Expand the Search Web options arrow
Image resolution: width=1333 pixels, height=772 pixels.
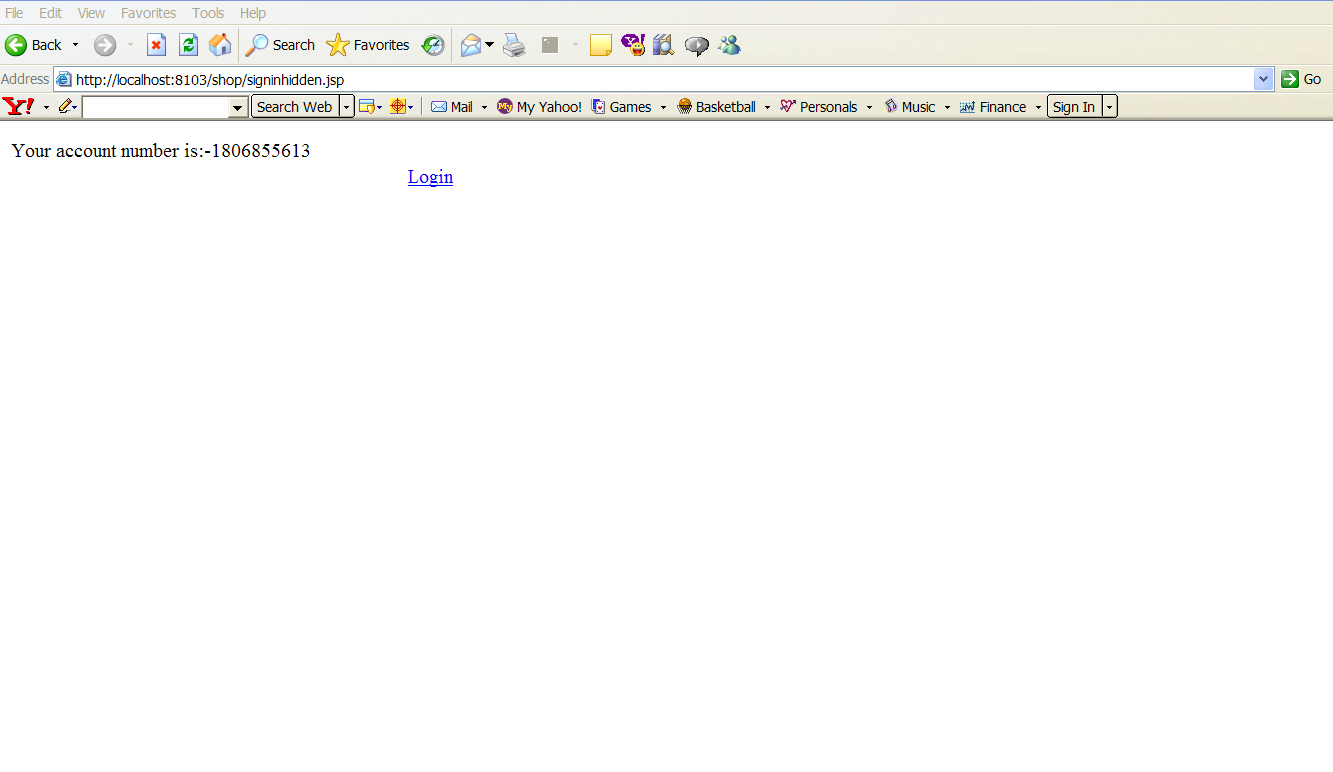point(346,107)
